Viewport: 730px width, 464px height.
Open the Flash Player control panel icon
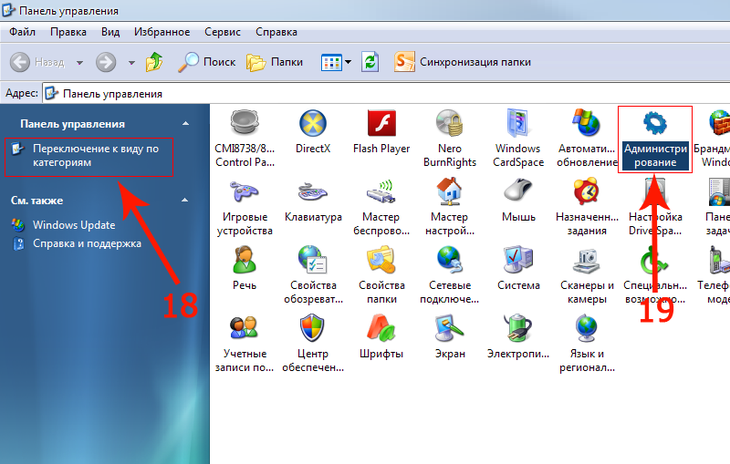coord(381,123)
